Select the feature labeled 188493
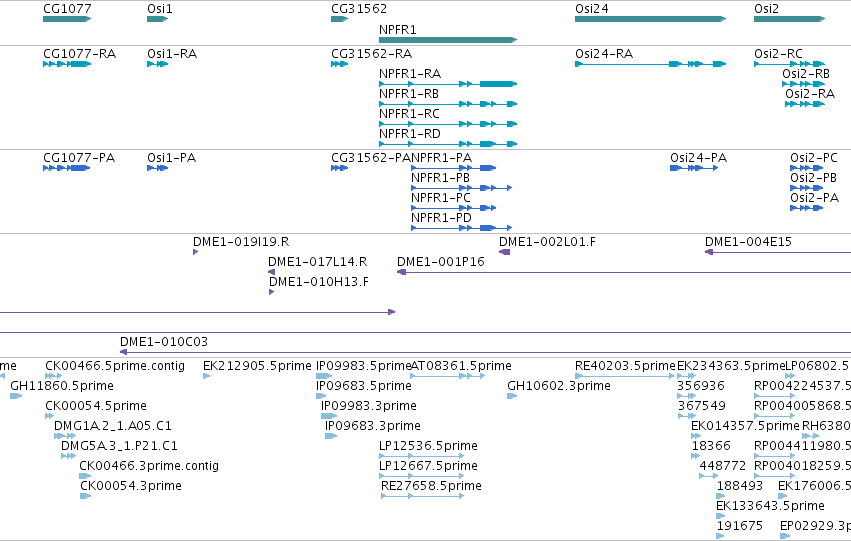Viewport: 851px width, 541px height. coord(740,487)
